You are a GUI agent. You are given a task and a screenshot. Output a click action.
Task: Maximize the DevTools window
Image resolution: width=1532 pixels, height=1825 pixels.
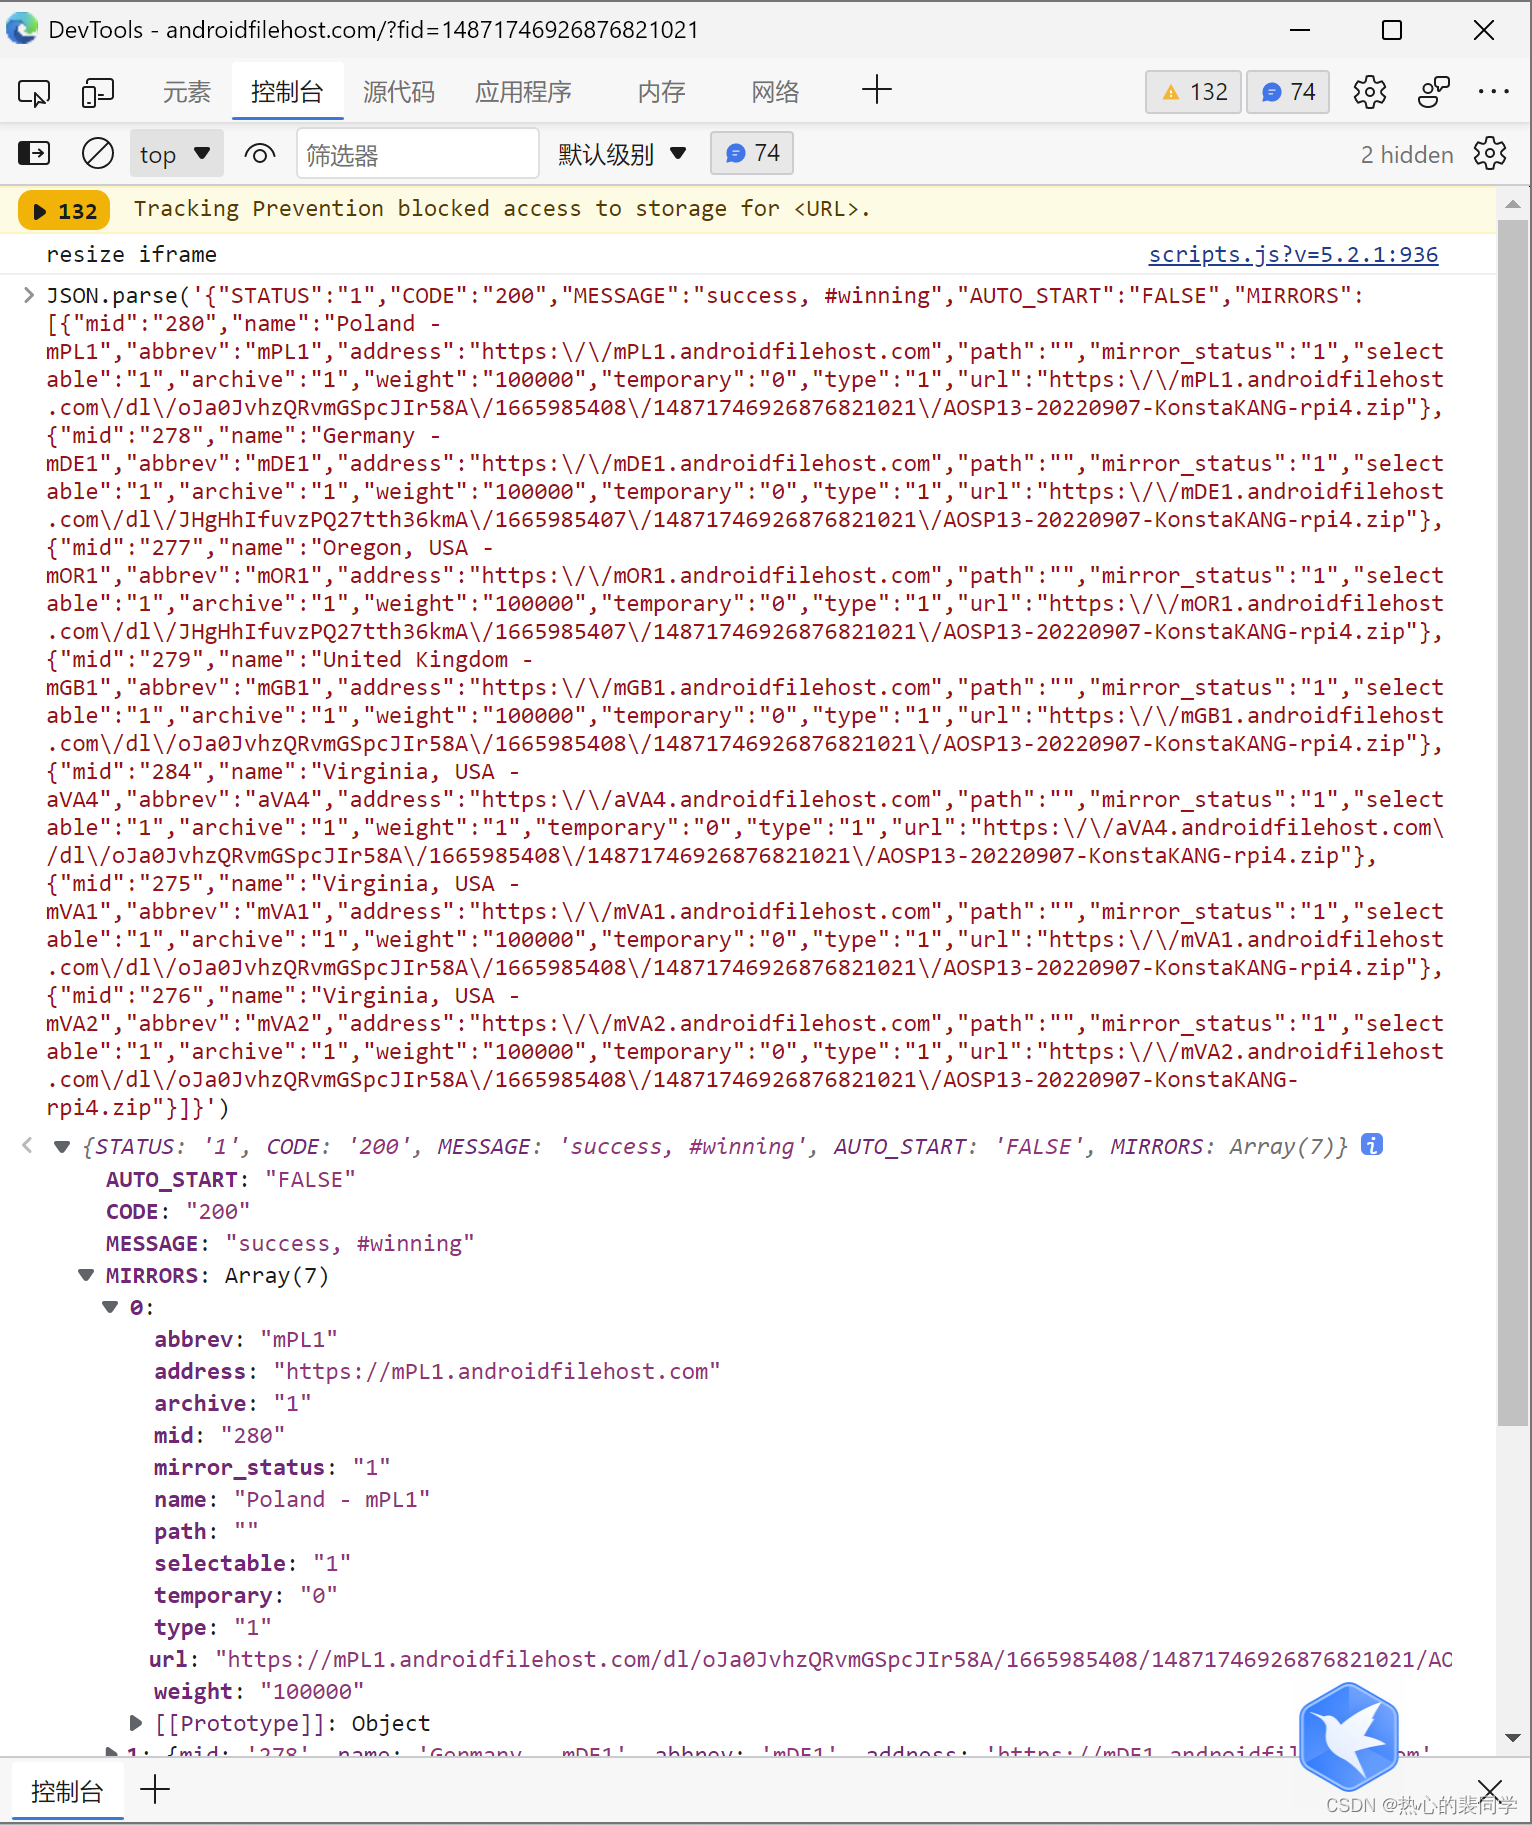[1391, 29]
